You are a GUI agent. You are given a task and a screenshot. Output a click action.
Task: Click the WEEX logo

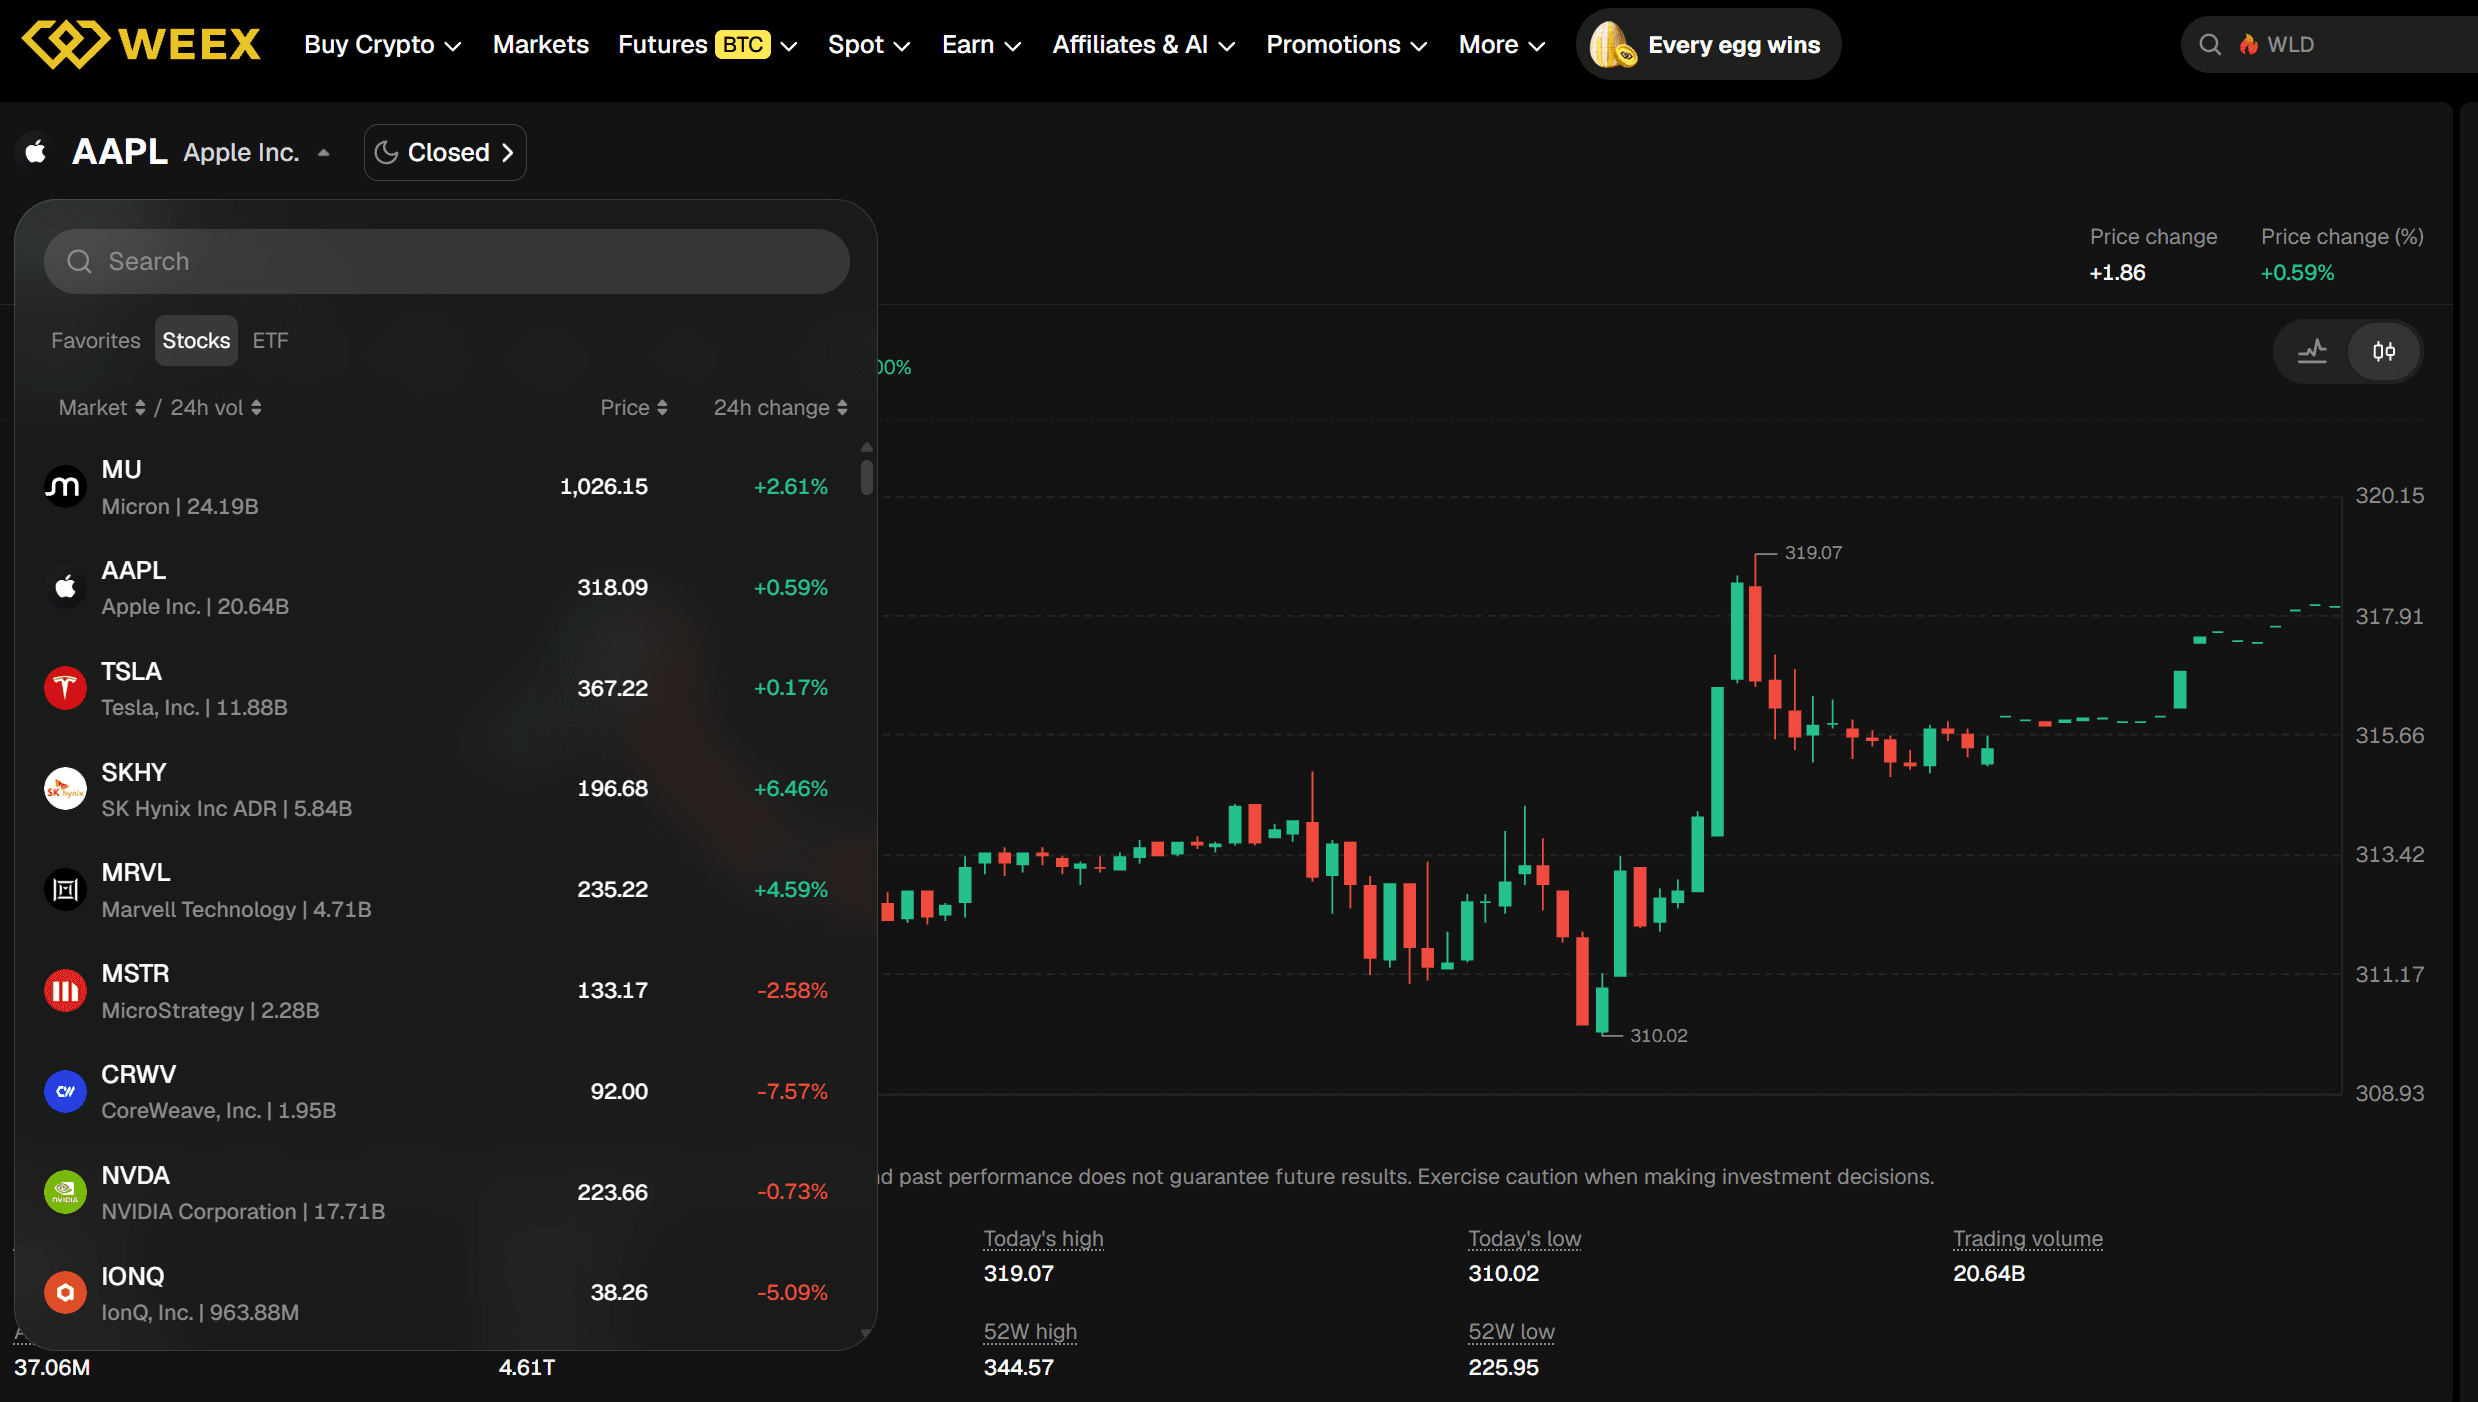point(141,44)
